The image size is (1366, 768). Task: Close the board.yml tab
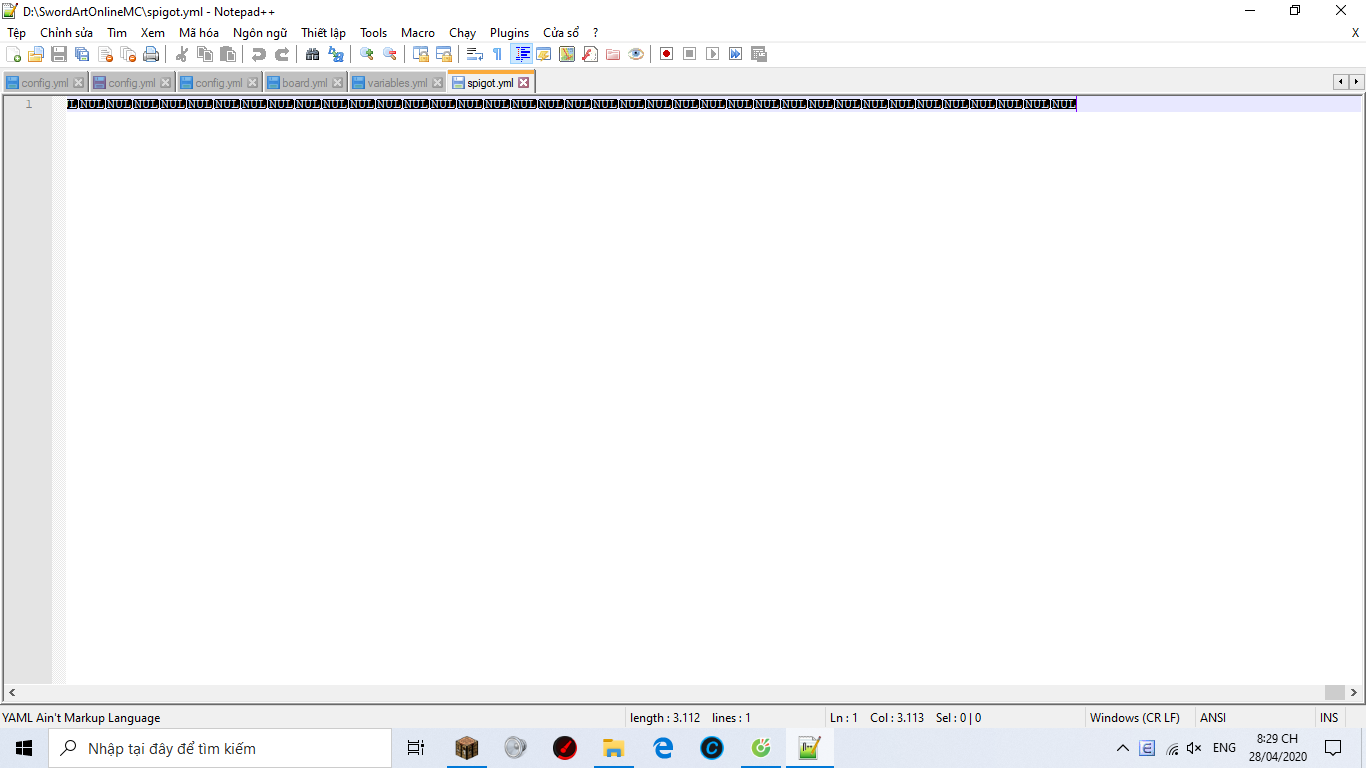click(x=338, y=83)
